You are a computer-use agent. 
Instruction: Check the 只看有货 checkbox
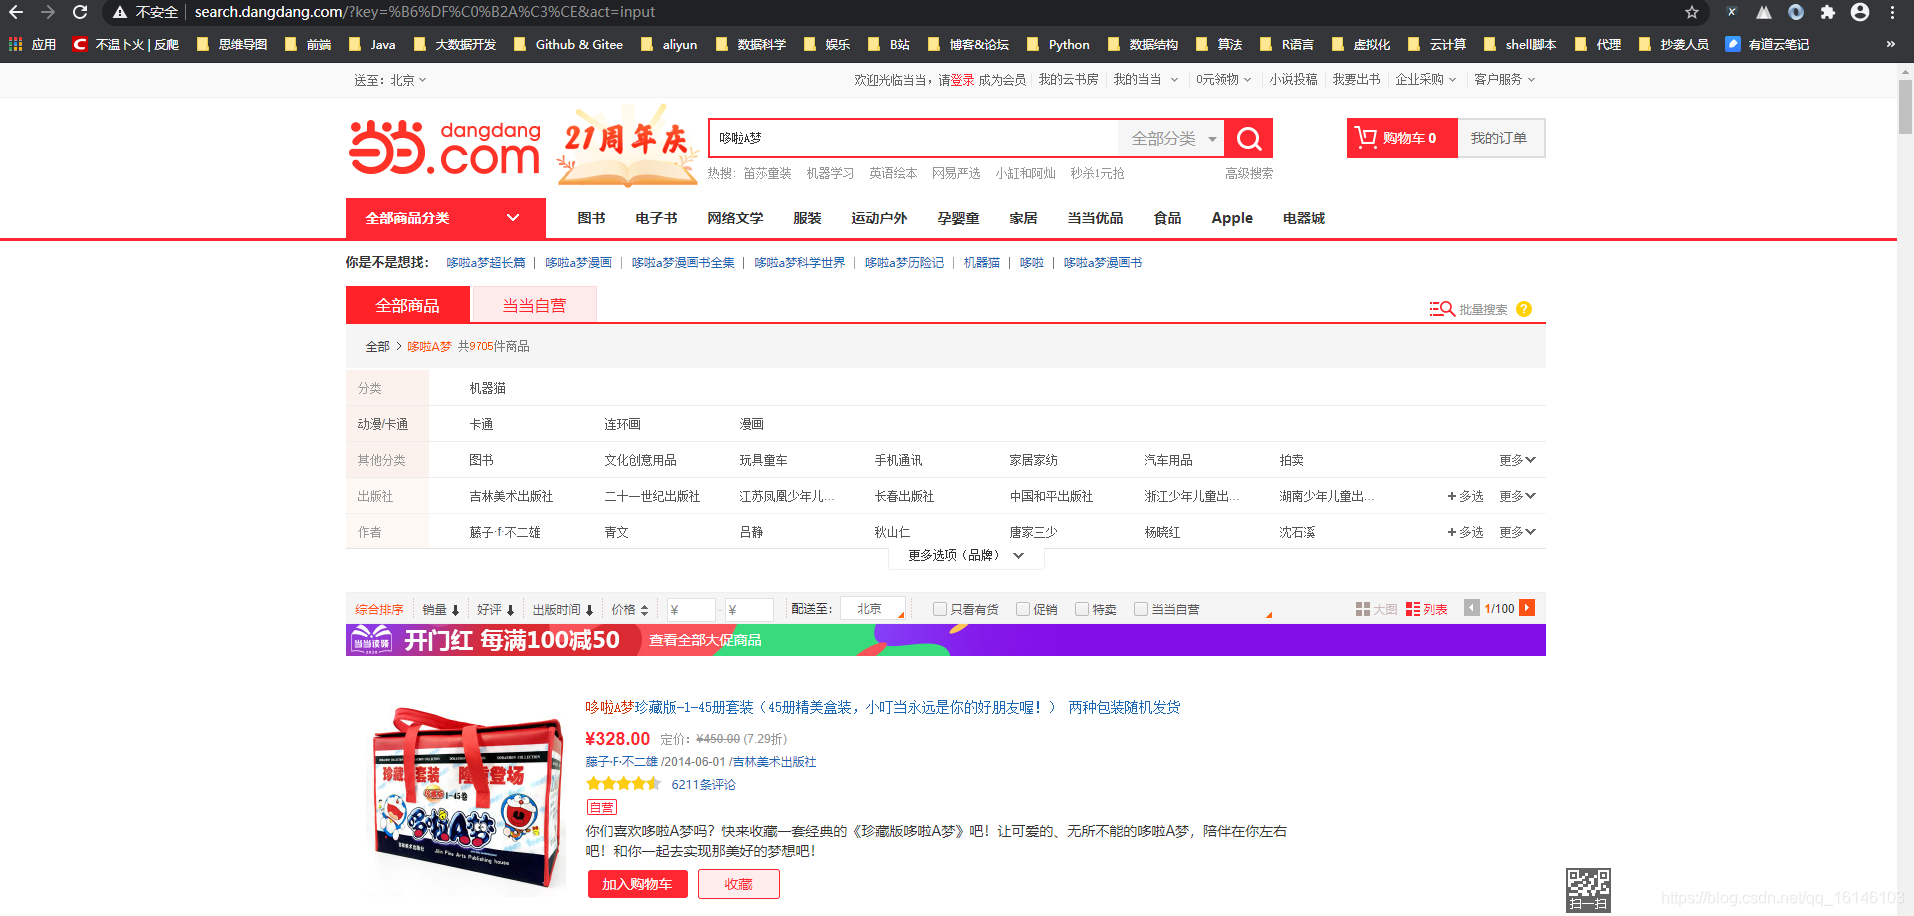pyautogui.click(x=940, y=609)
